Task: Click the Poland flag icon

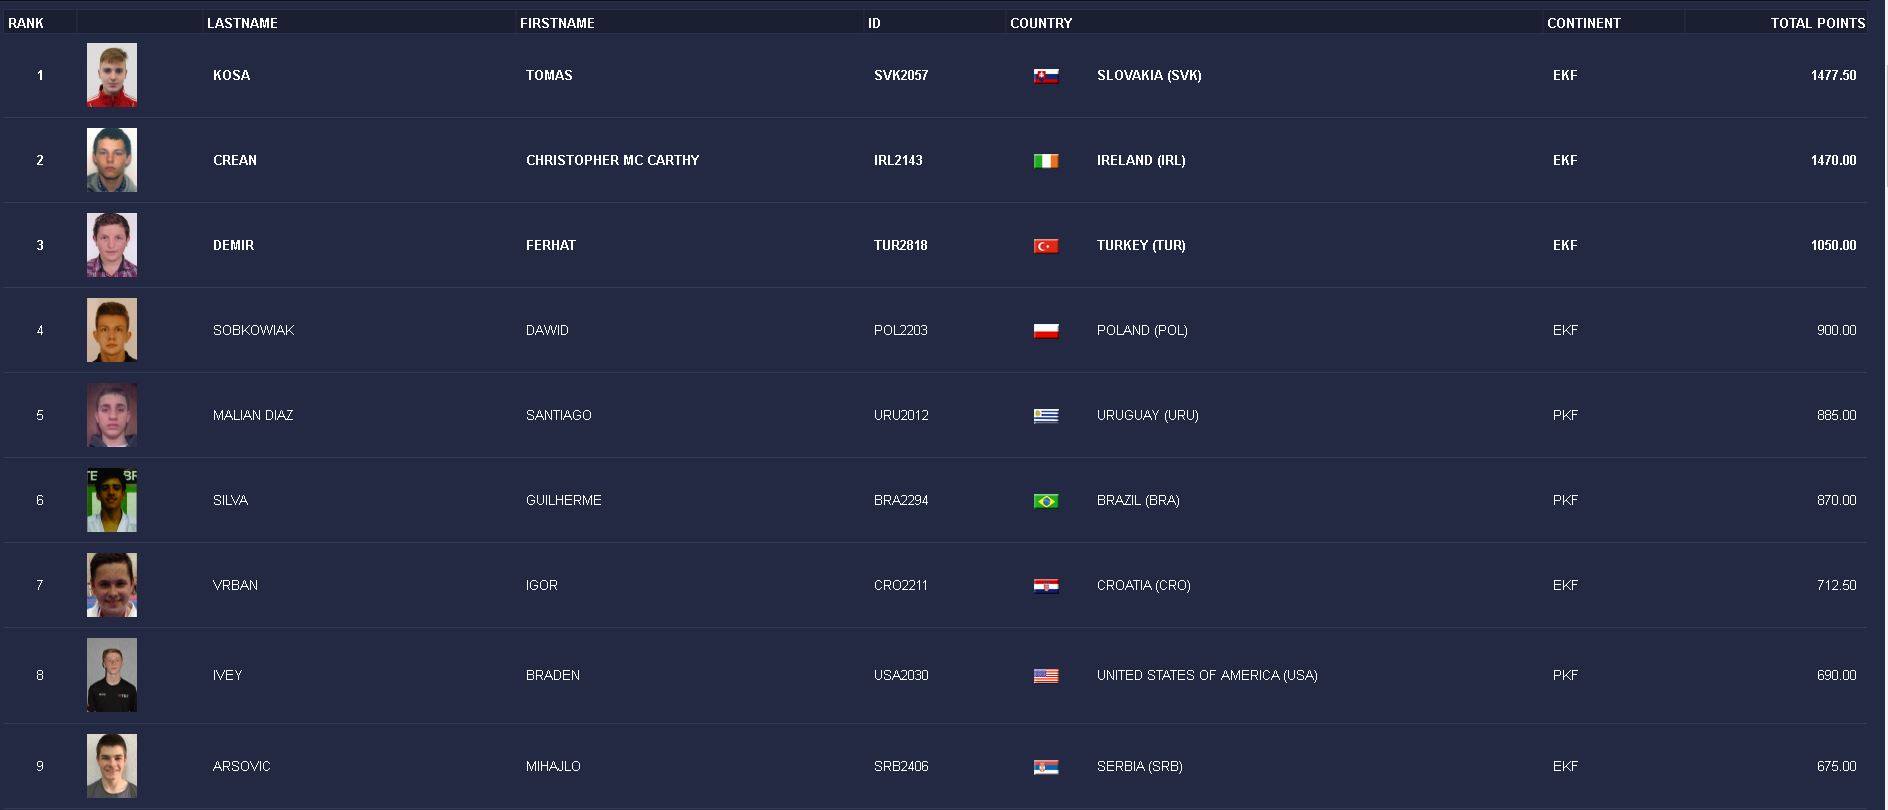Action: click(1046, 331)
